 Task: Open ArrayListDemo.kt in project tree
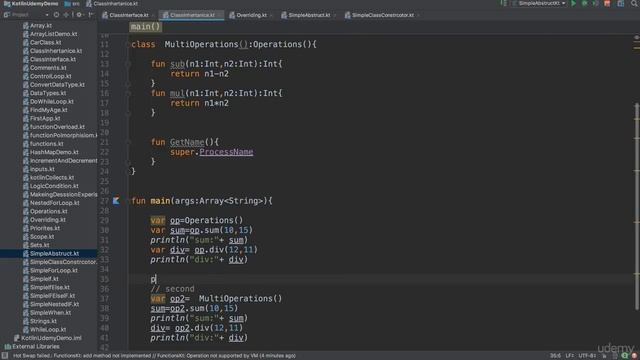pos(50,34)
